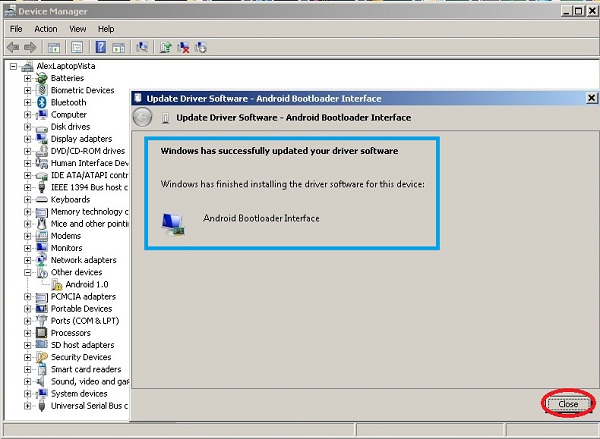Expand the PCMCIA adapters node

[x=27, y=297]
